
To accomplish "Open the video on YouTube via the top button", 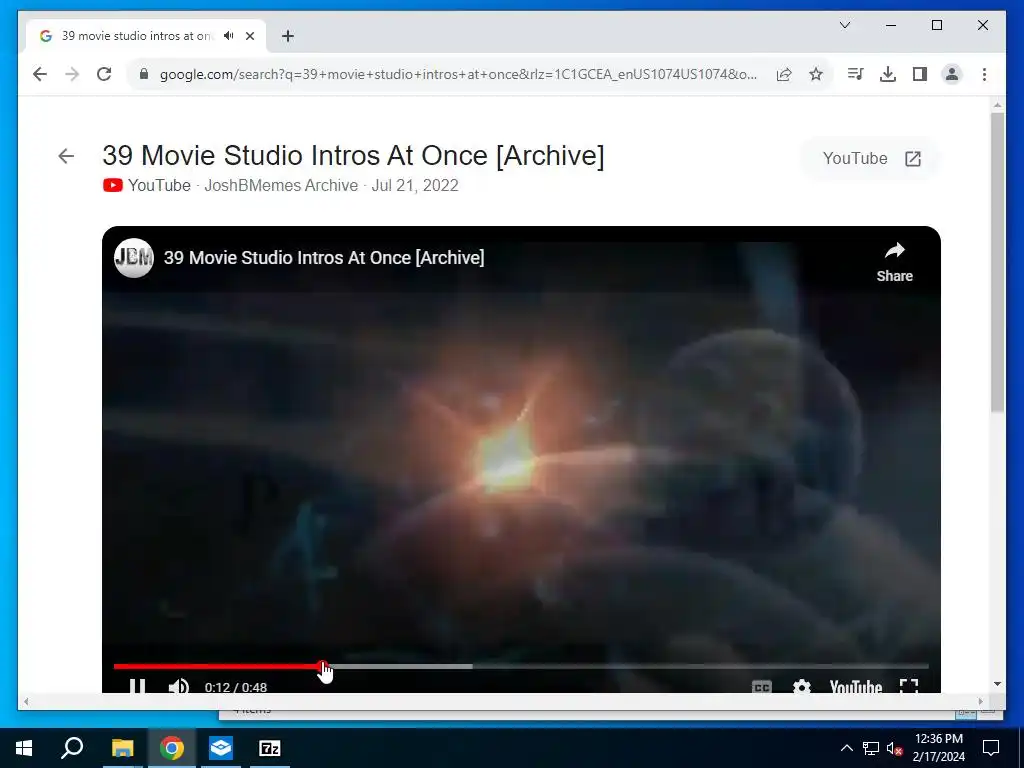I will click(x=871, y=159).
